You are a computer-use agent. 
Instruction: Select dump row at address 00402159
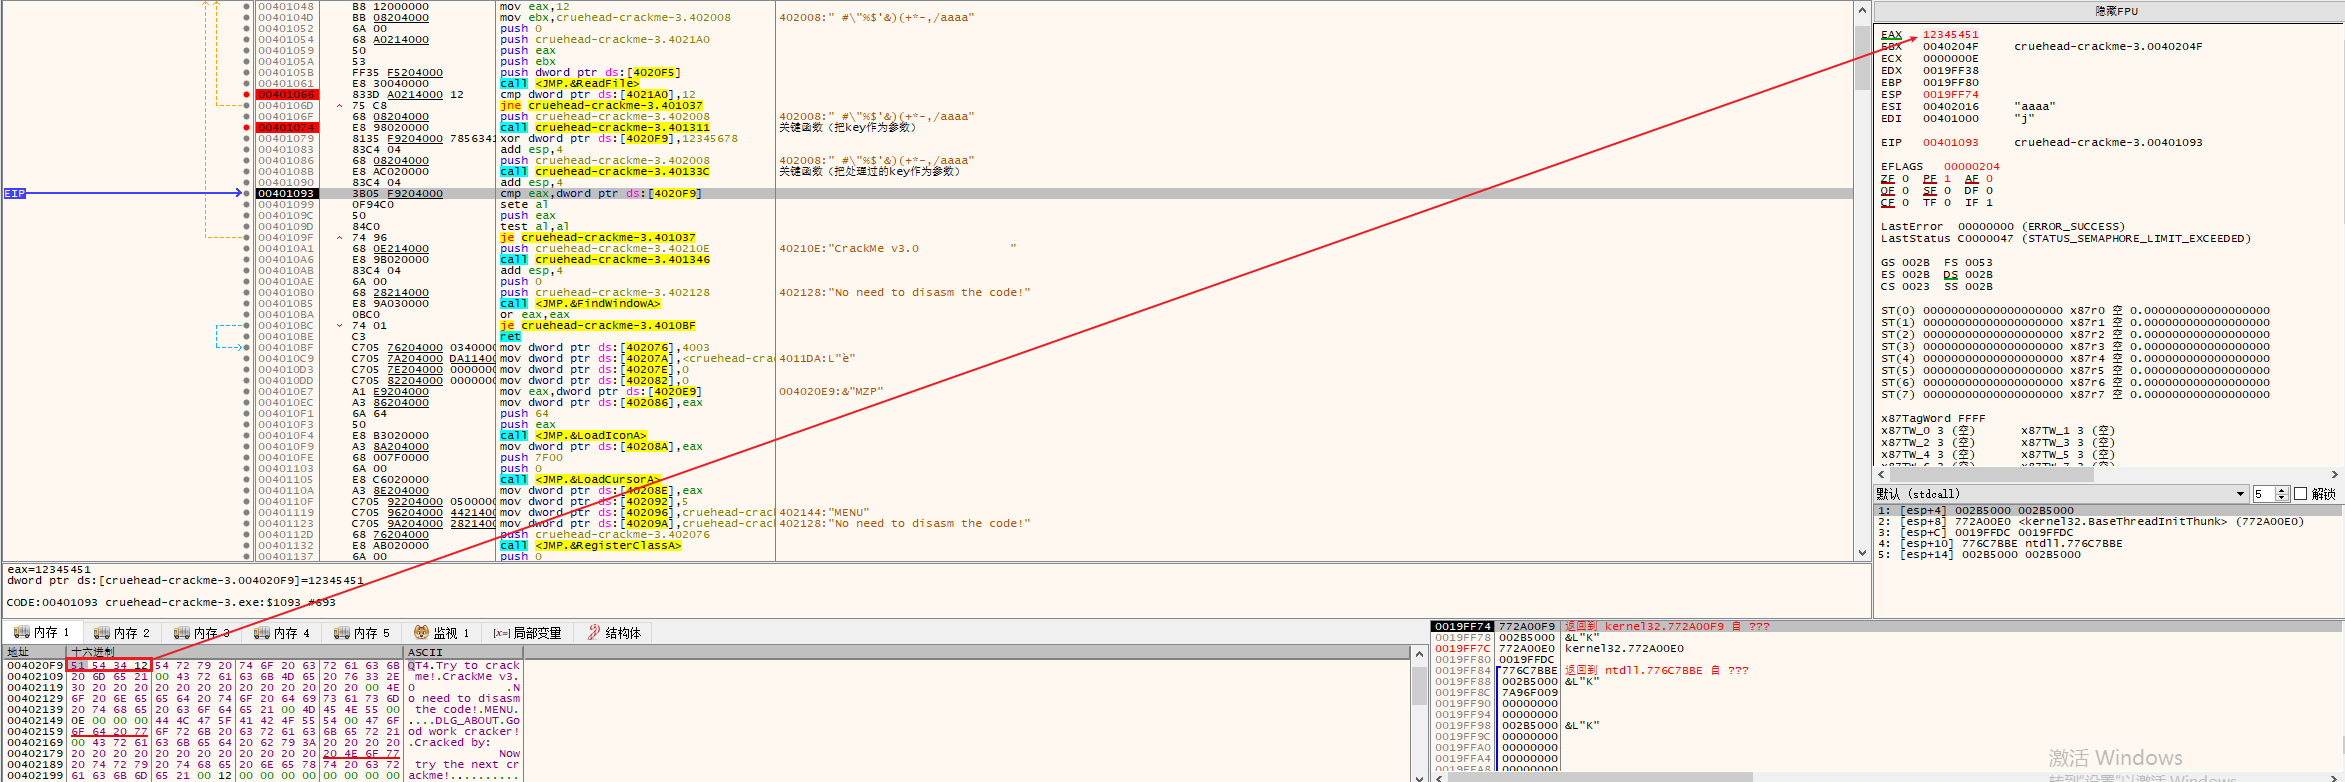click(263, 732)
